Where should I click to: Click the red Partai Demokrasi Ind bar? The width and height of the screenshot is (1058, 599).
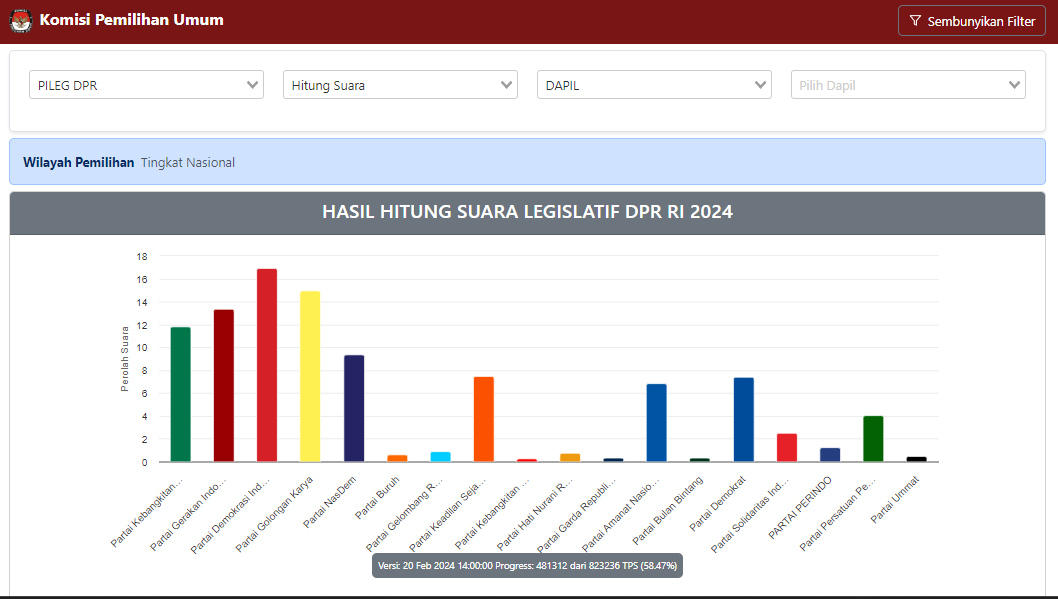[x=267, y=366]
